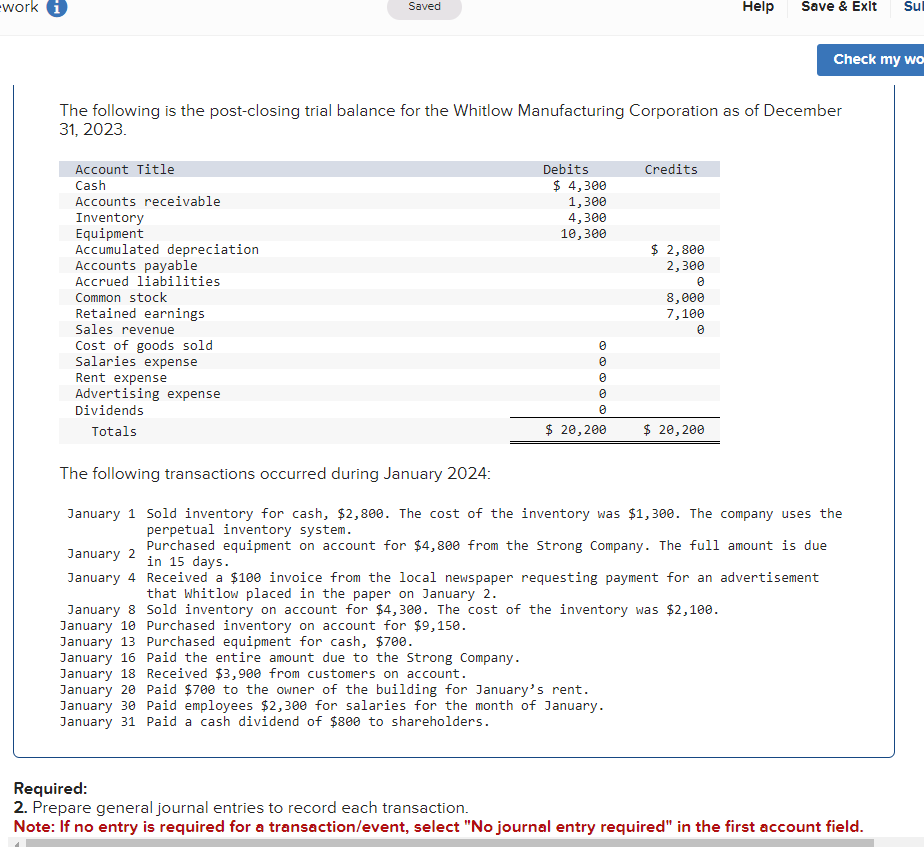Click the Required section heading
924x847 pixels.
coord(51,789)
